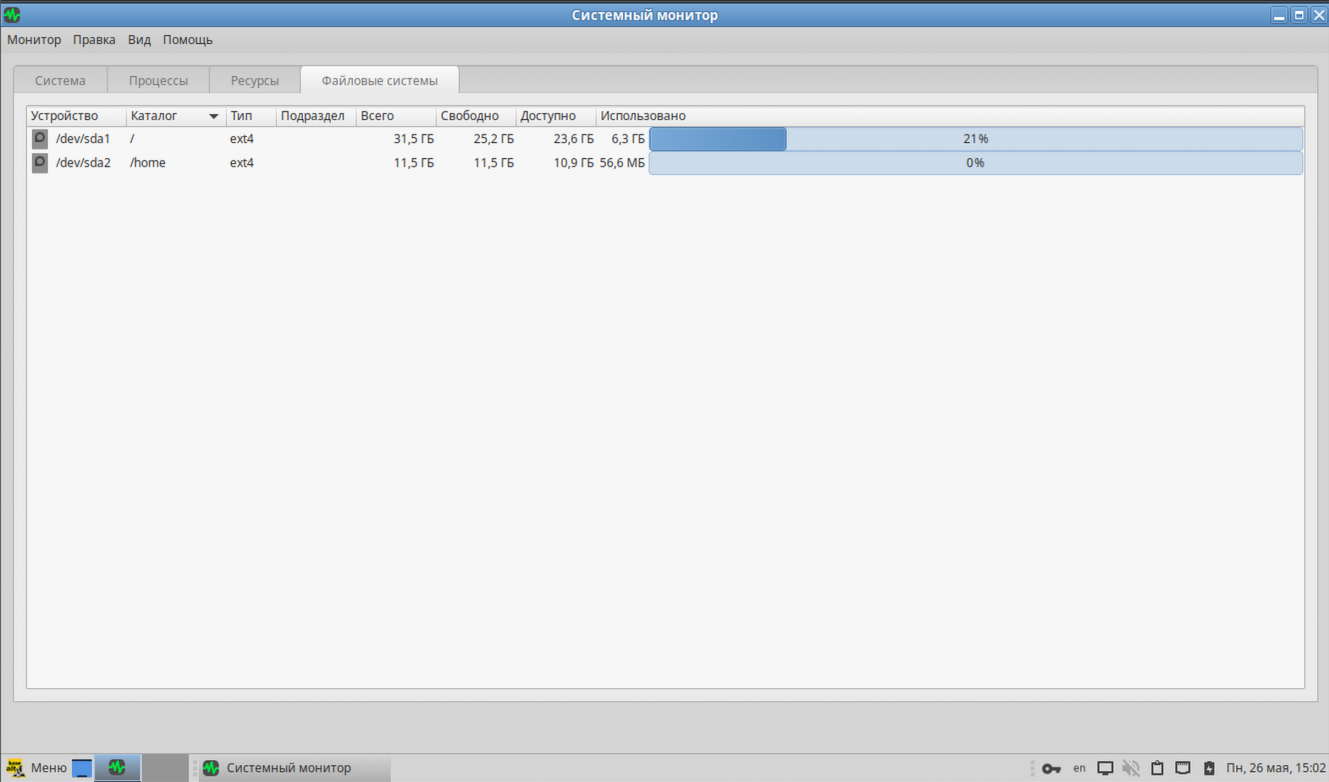Click the title bar monitor app icon

12,15
